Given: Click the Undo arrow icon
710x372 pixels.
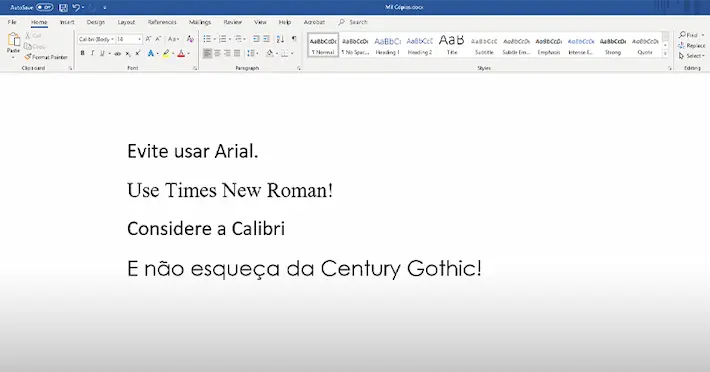Looking at the screenshot, I should [x=76, y=7].
